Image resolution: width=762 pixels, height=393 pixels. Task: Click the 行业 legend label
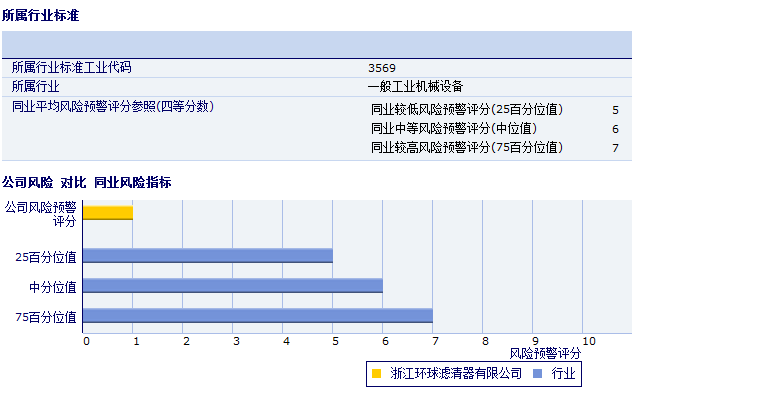pyautogui.click(x=563, y=374)
